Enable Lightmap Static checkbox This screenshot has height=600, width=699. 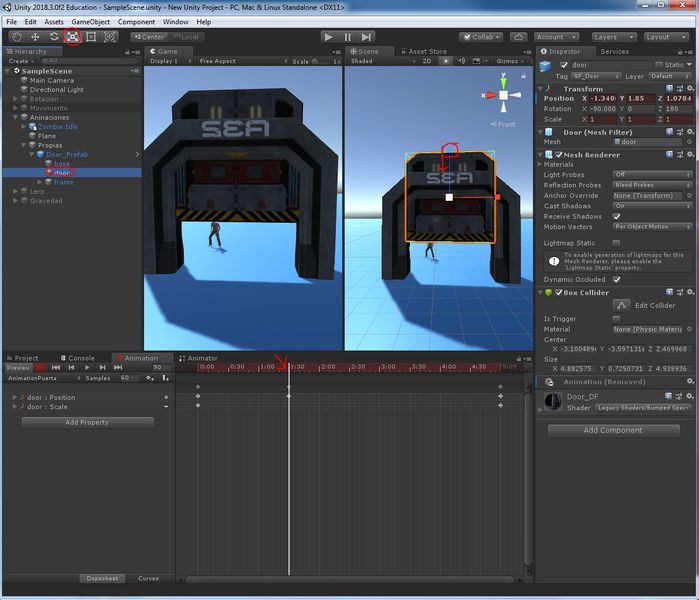tap(617, 243)
